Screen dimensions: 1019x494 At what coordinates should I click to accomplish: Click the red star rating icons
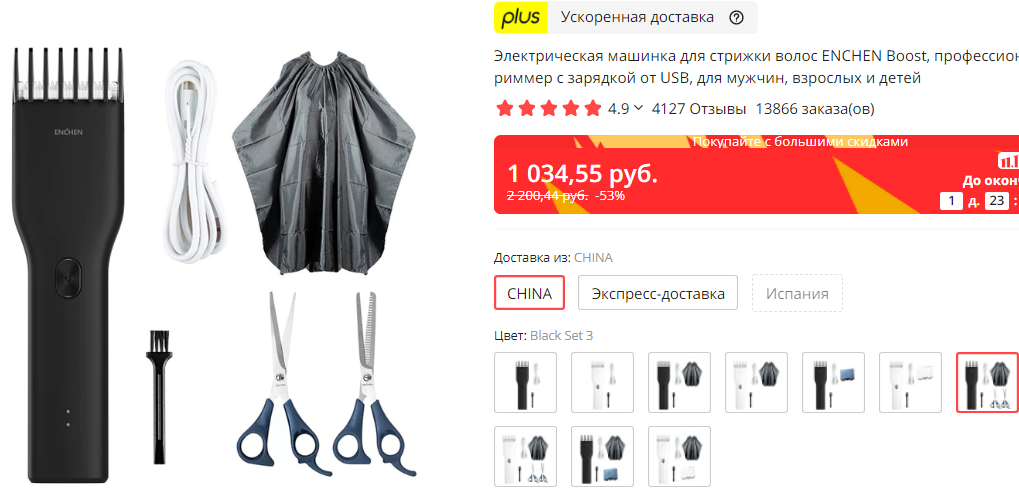pos(548,109)
